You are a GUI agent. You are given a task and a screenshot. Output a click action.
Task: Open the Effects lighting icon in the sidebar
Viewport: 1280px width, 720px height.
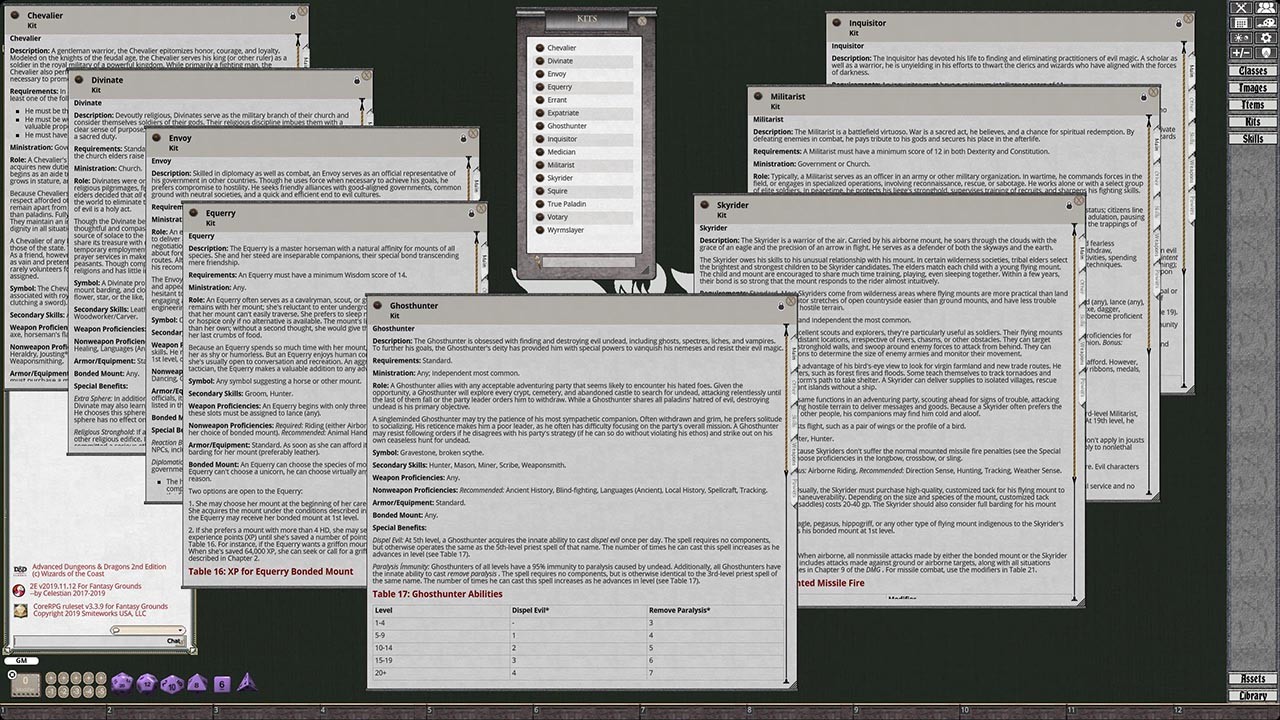coord(1240,37)
